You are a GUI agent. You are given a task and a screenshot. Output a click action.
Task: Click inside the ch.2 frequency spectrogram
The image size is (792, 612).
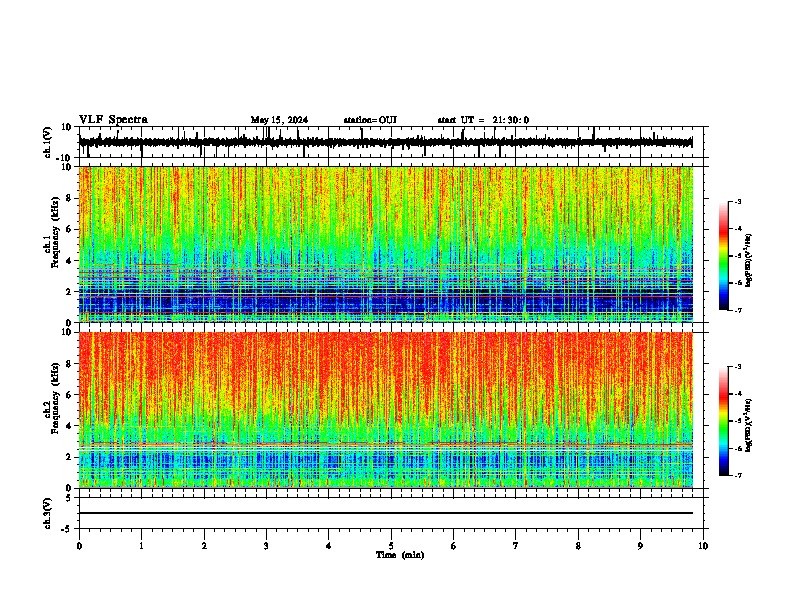(x=385, y=410)
